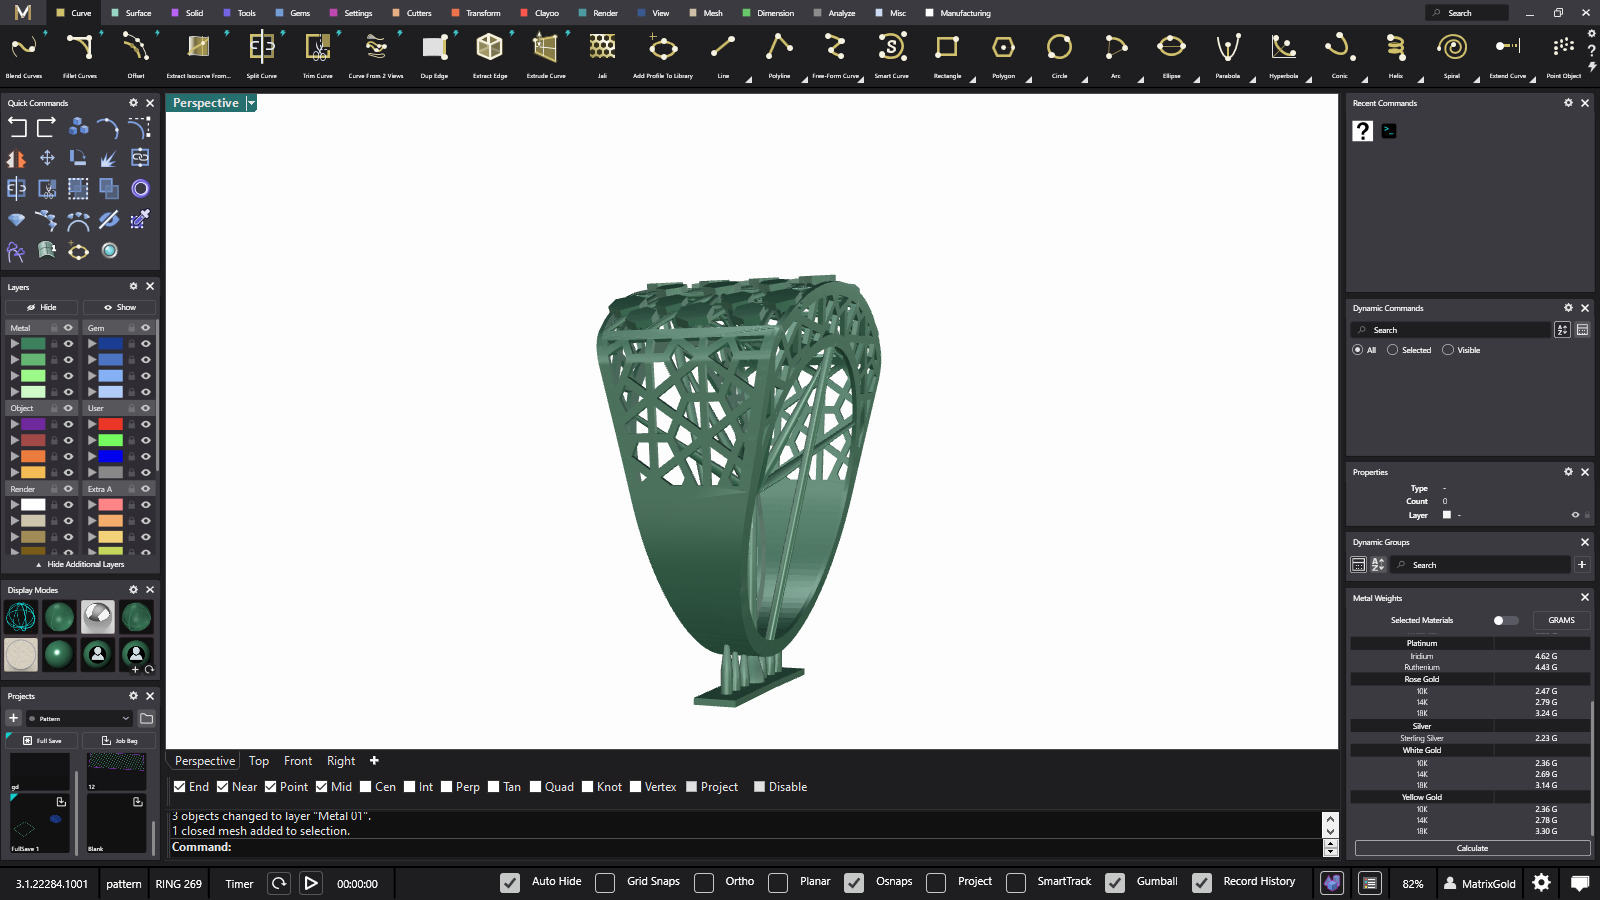Open the Gems menu tab

coord(293,13)
